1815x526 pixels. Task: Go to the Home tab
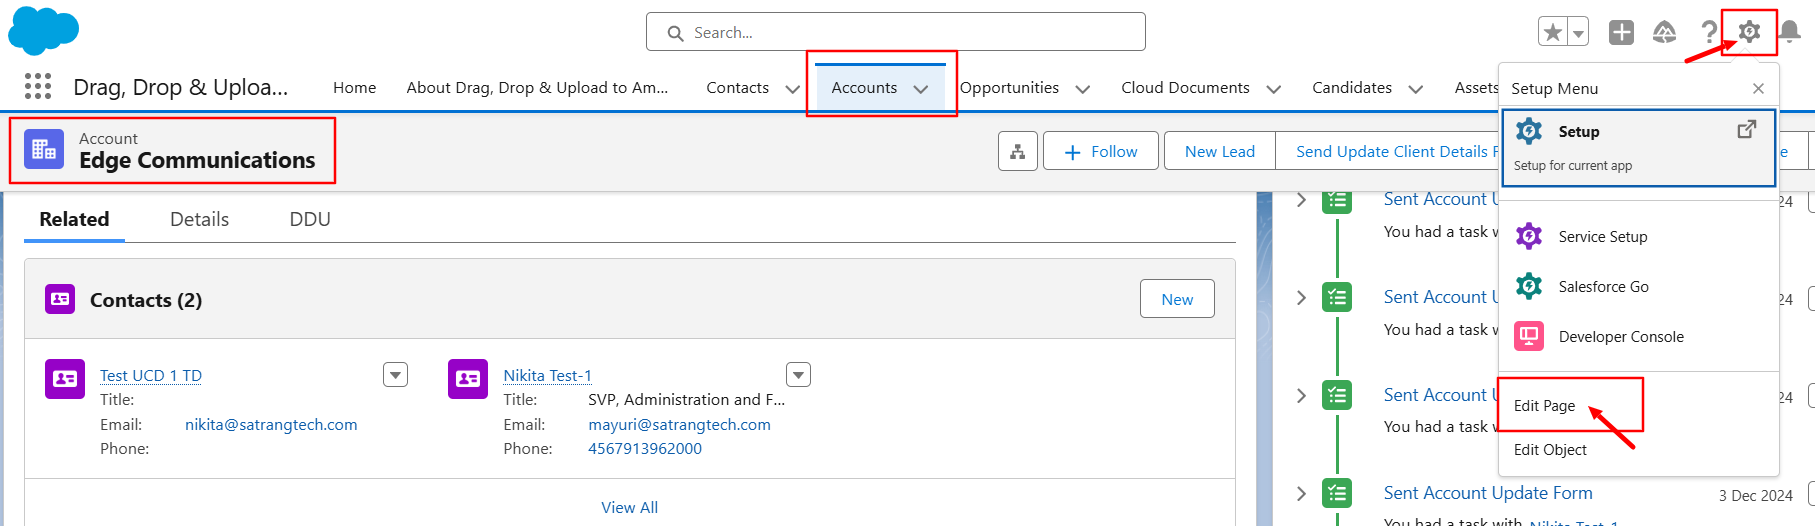355,88
